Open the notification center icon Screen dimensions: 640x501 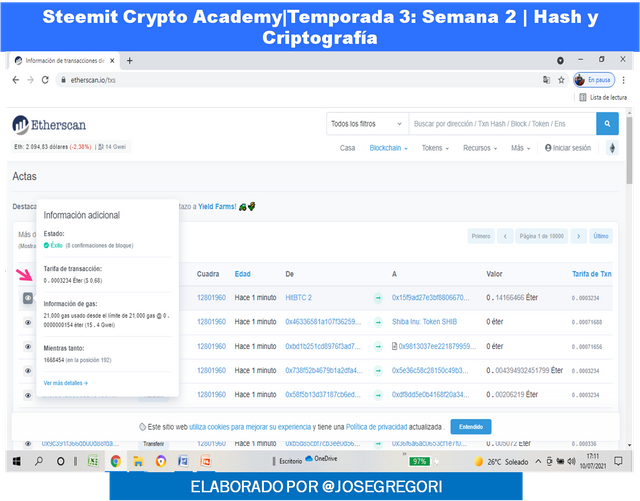point(618,461)
